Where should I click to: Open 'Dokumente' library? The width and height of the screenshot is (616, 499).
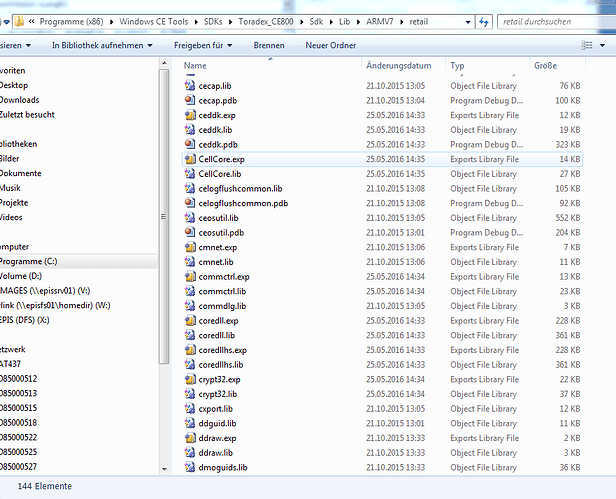[x=20, y=173]
